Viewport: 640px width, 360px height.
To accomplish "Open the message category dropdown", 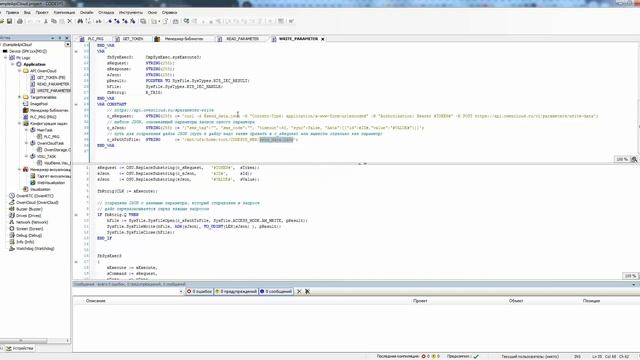I will [181, 291].
